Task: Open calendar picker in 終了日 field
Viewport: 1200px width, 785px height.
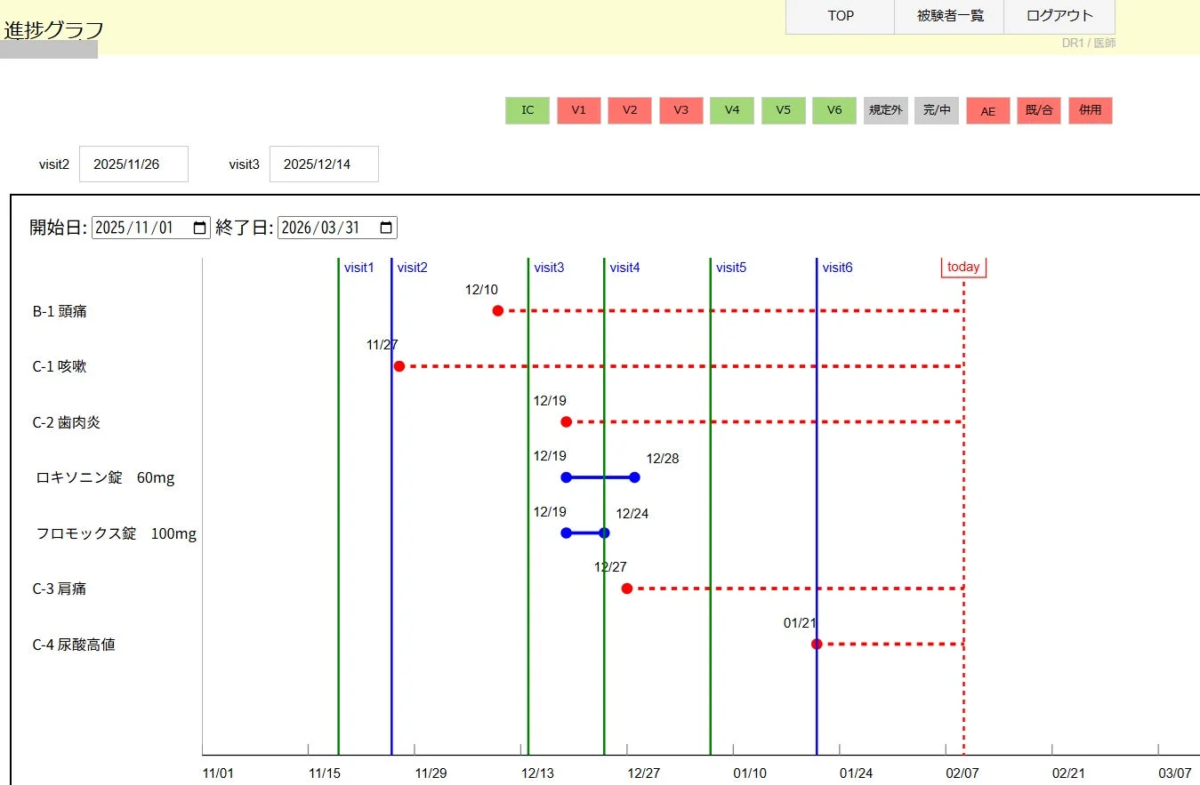Action: 386,228
